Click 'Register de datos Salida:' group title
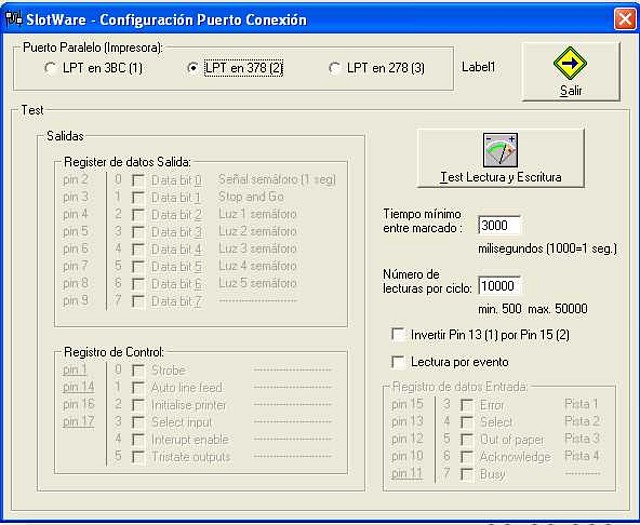The image size is (640, 525). tap(127, 162)
